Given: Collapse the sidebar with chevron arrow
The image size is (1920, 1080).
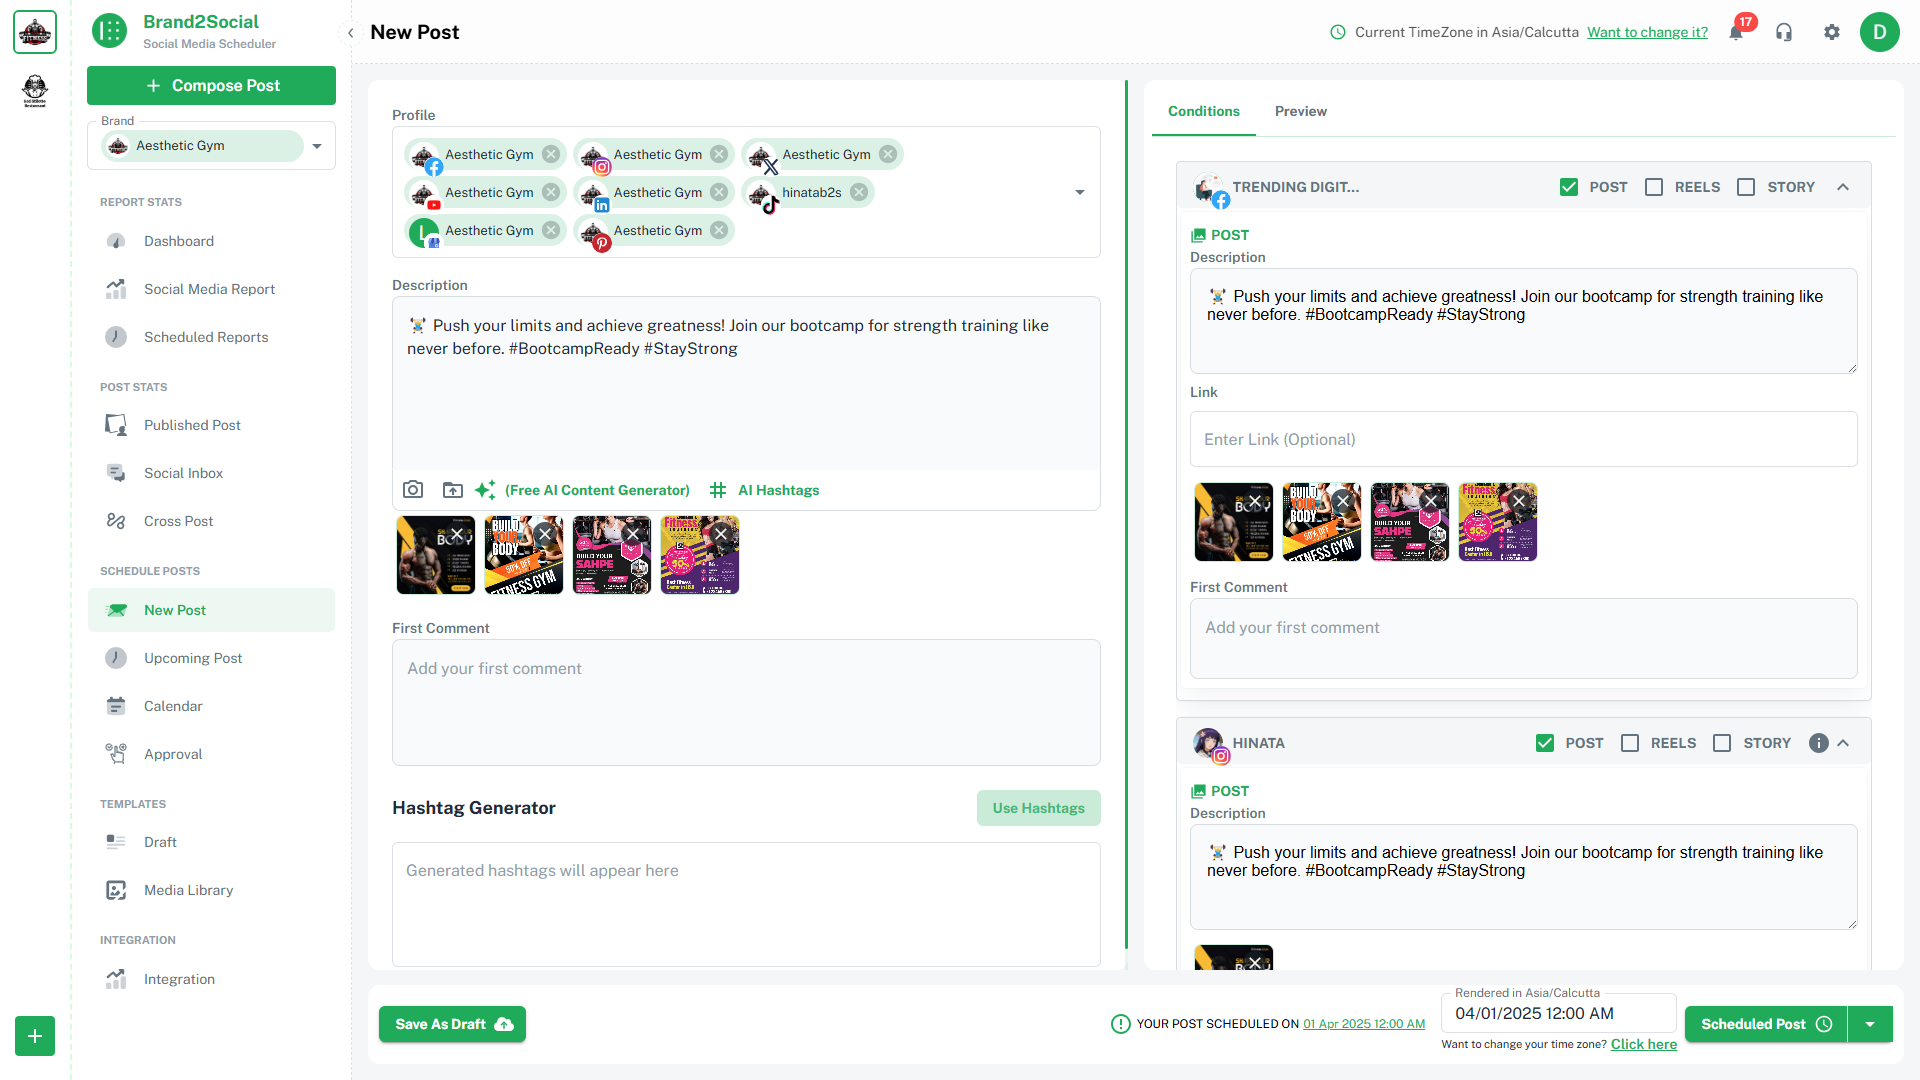Looking at the screenshot, I should point(351,33).
